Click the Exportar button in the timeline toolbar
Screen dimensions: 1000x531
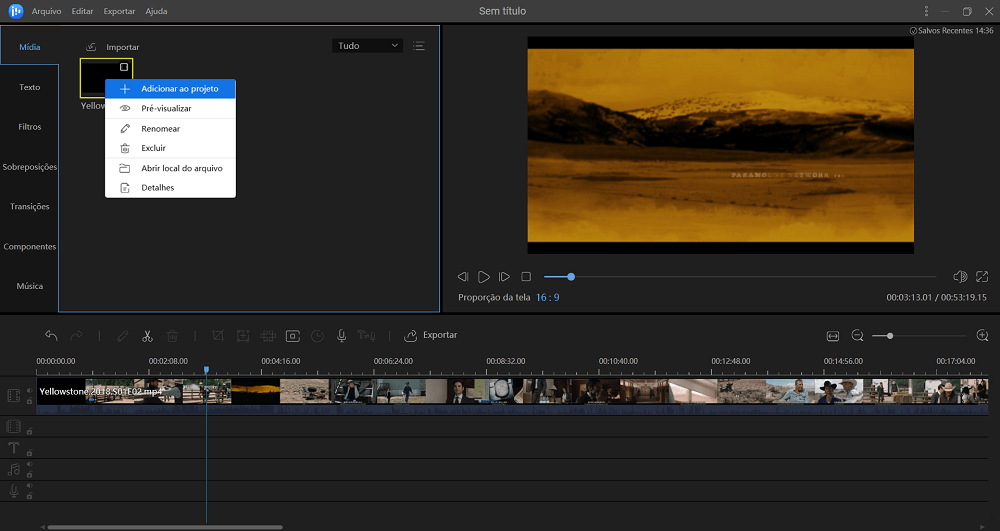coord(431,335)
